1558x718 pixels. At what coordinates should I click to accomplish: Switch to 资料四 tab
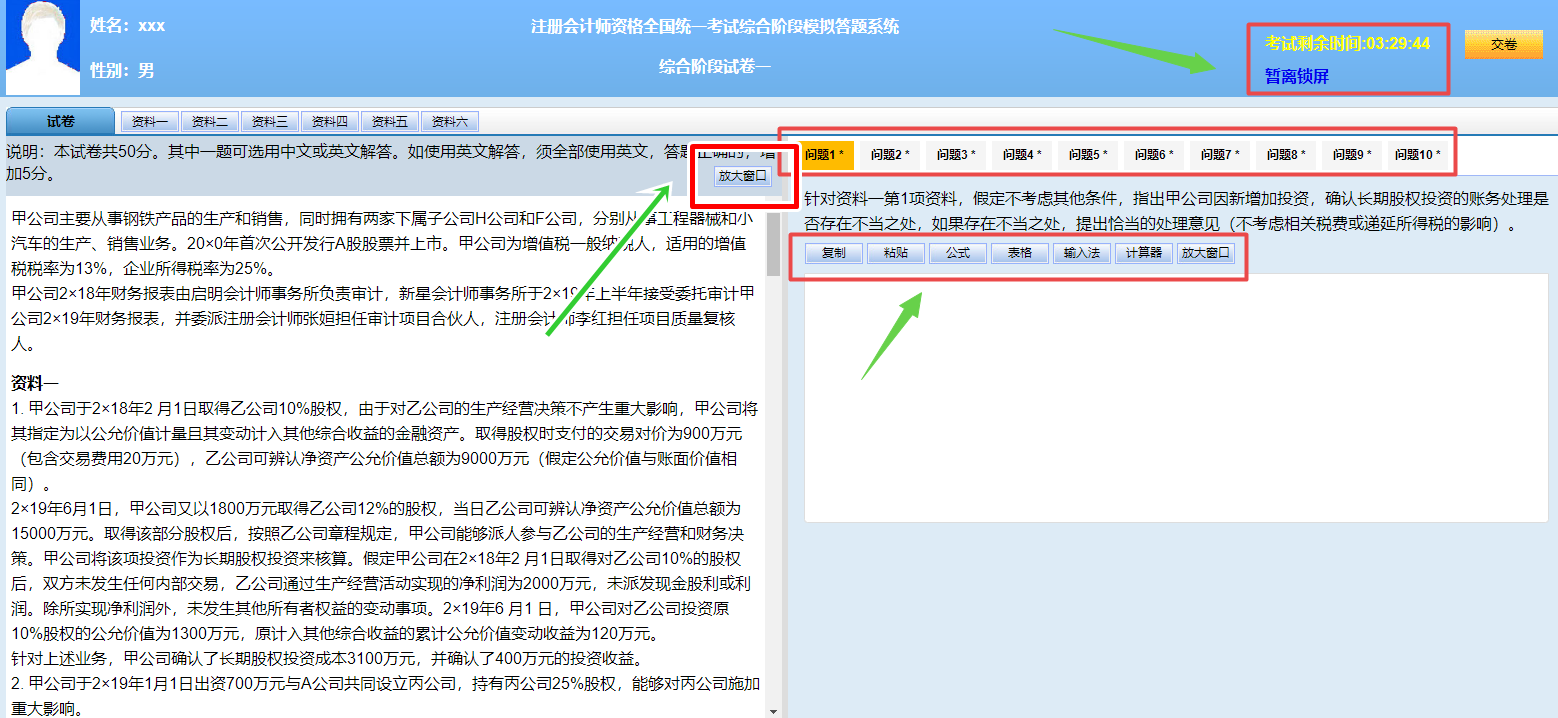(x=330, y=122)
